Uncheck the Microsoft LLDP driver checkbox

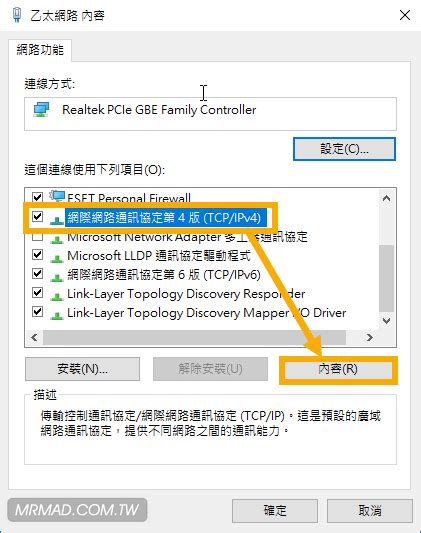coord(37,255)
